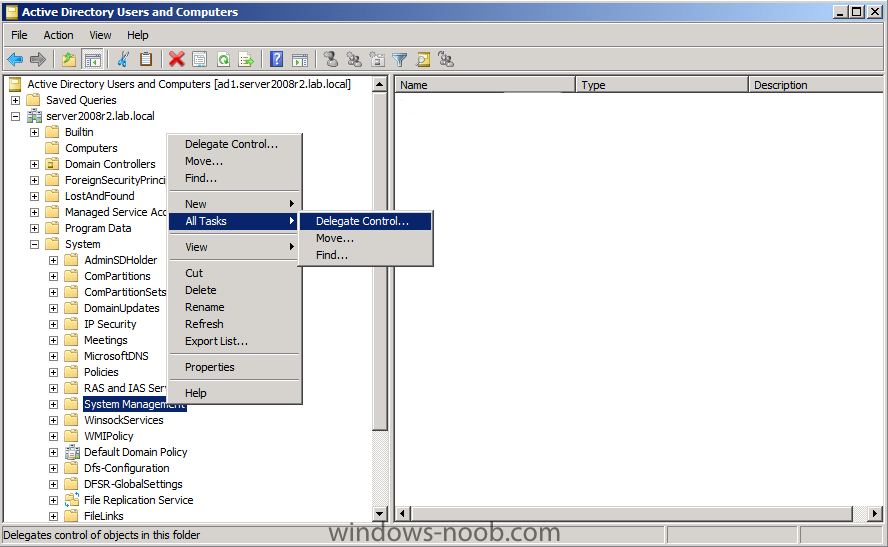Click the Find objects magnifier icon
Screen dimensions: 888x547
[423, 59]
